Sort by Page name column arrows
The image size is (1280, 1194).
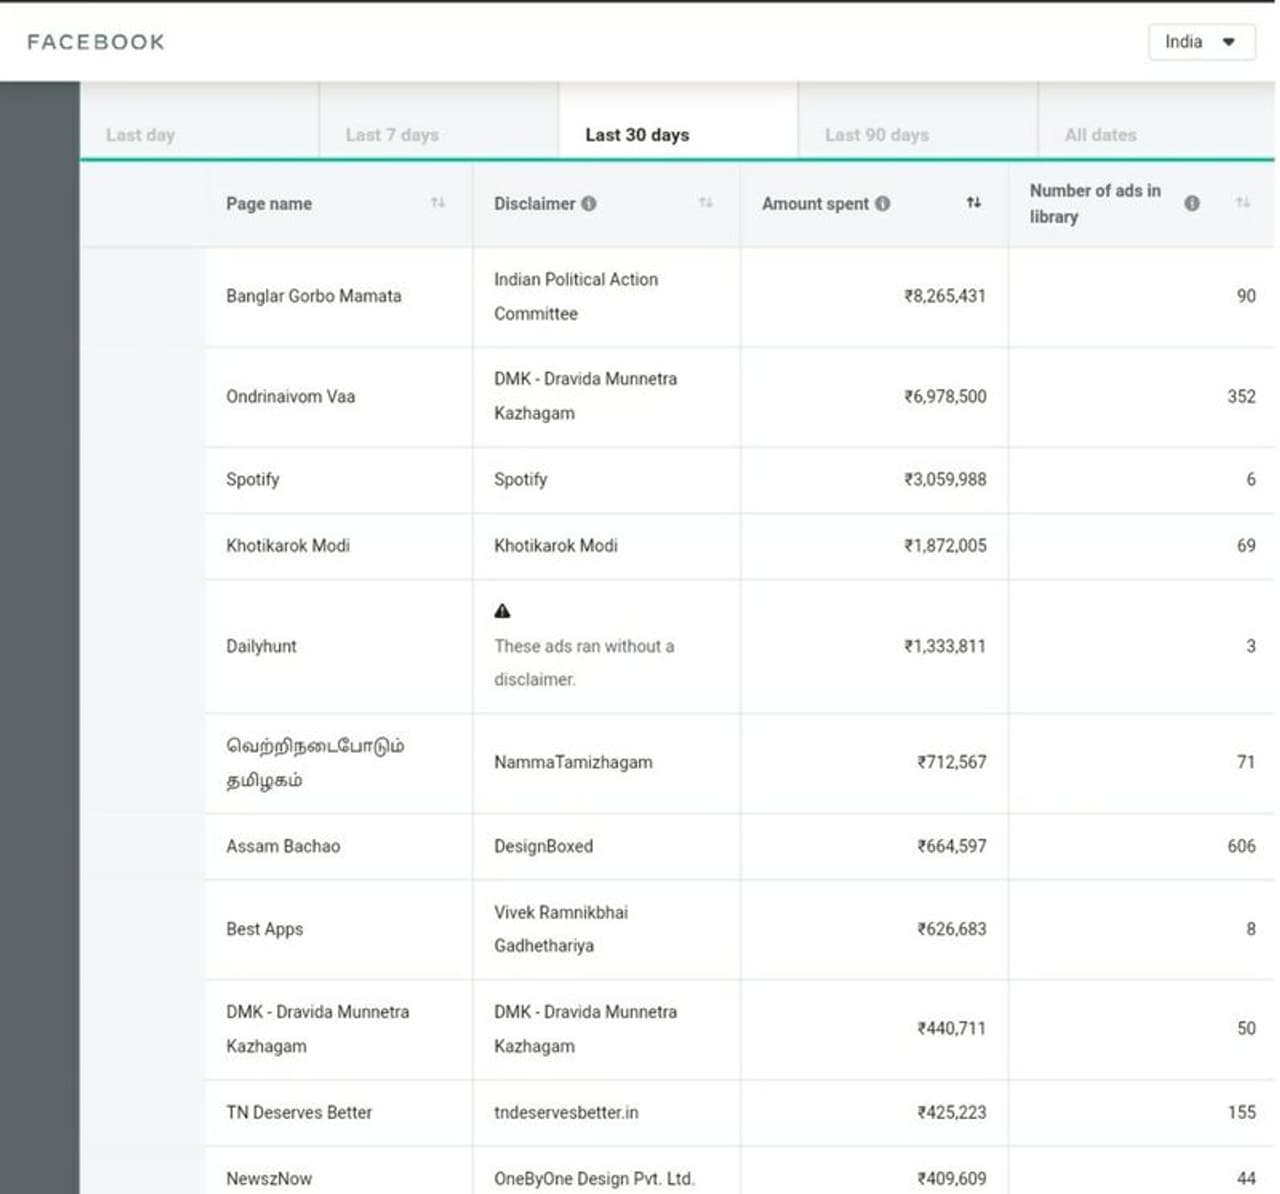(438, 203)
